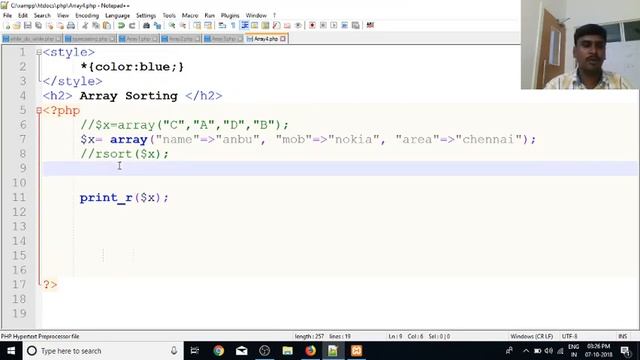
Task: Toggle synchronize horizontal scrolling icon
Action: pyautogui.click(x=208, y=26)
